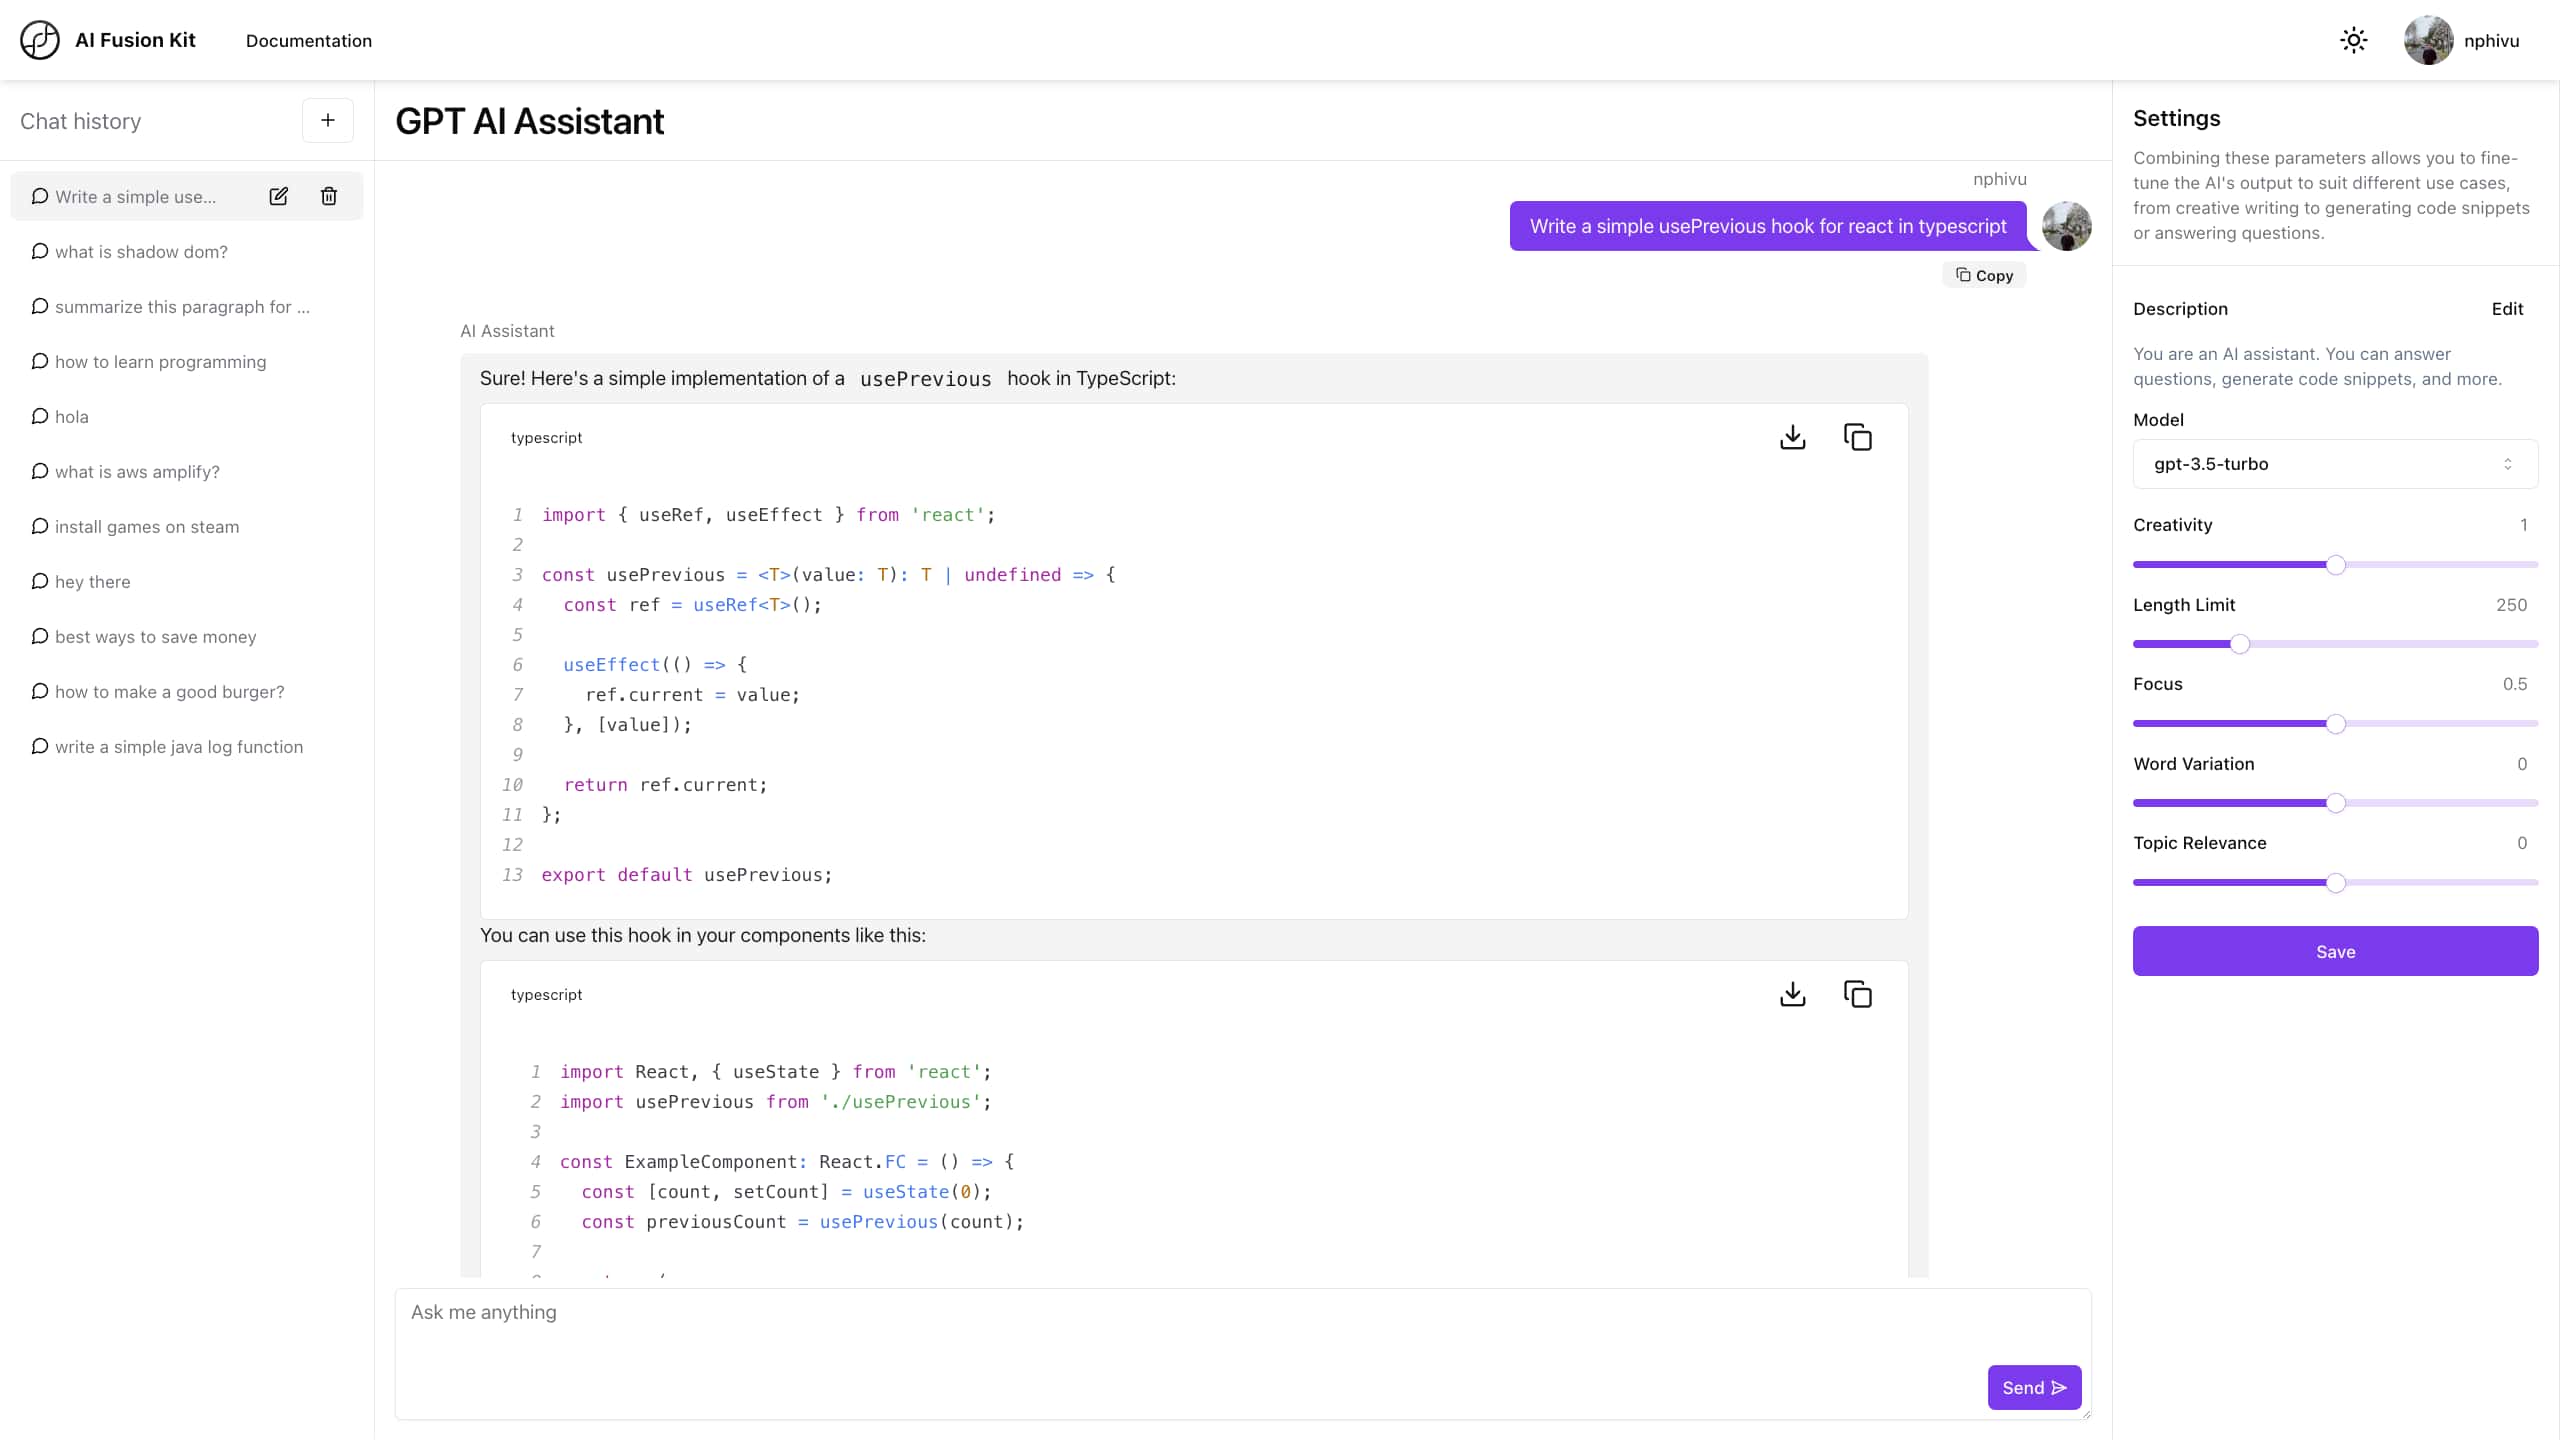Adjust the Creativity slider

point(2335,565)
